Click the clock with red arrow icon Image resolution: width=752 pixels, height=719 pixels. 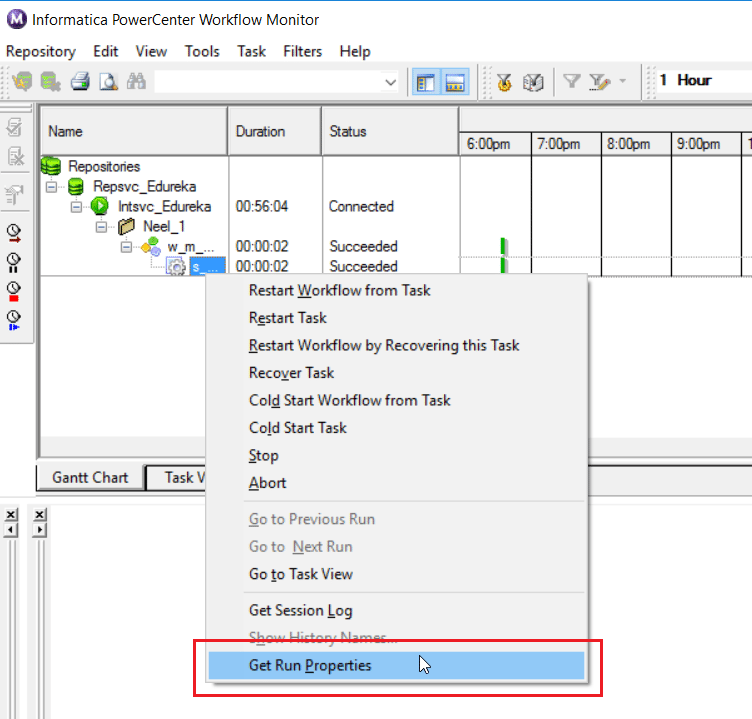point(14,233)
